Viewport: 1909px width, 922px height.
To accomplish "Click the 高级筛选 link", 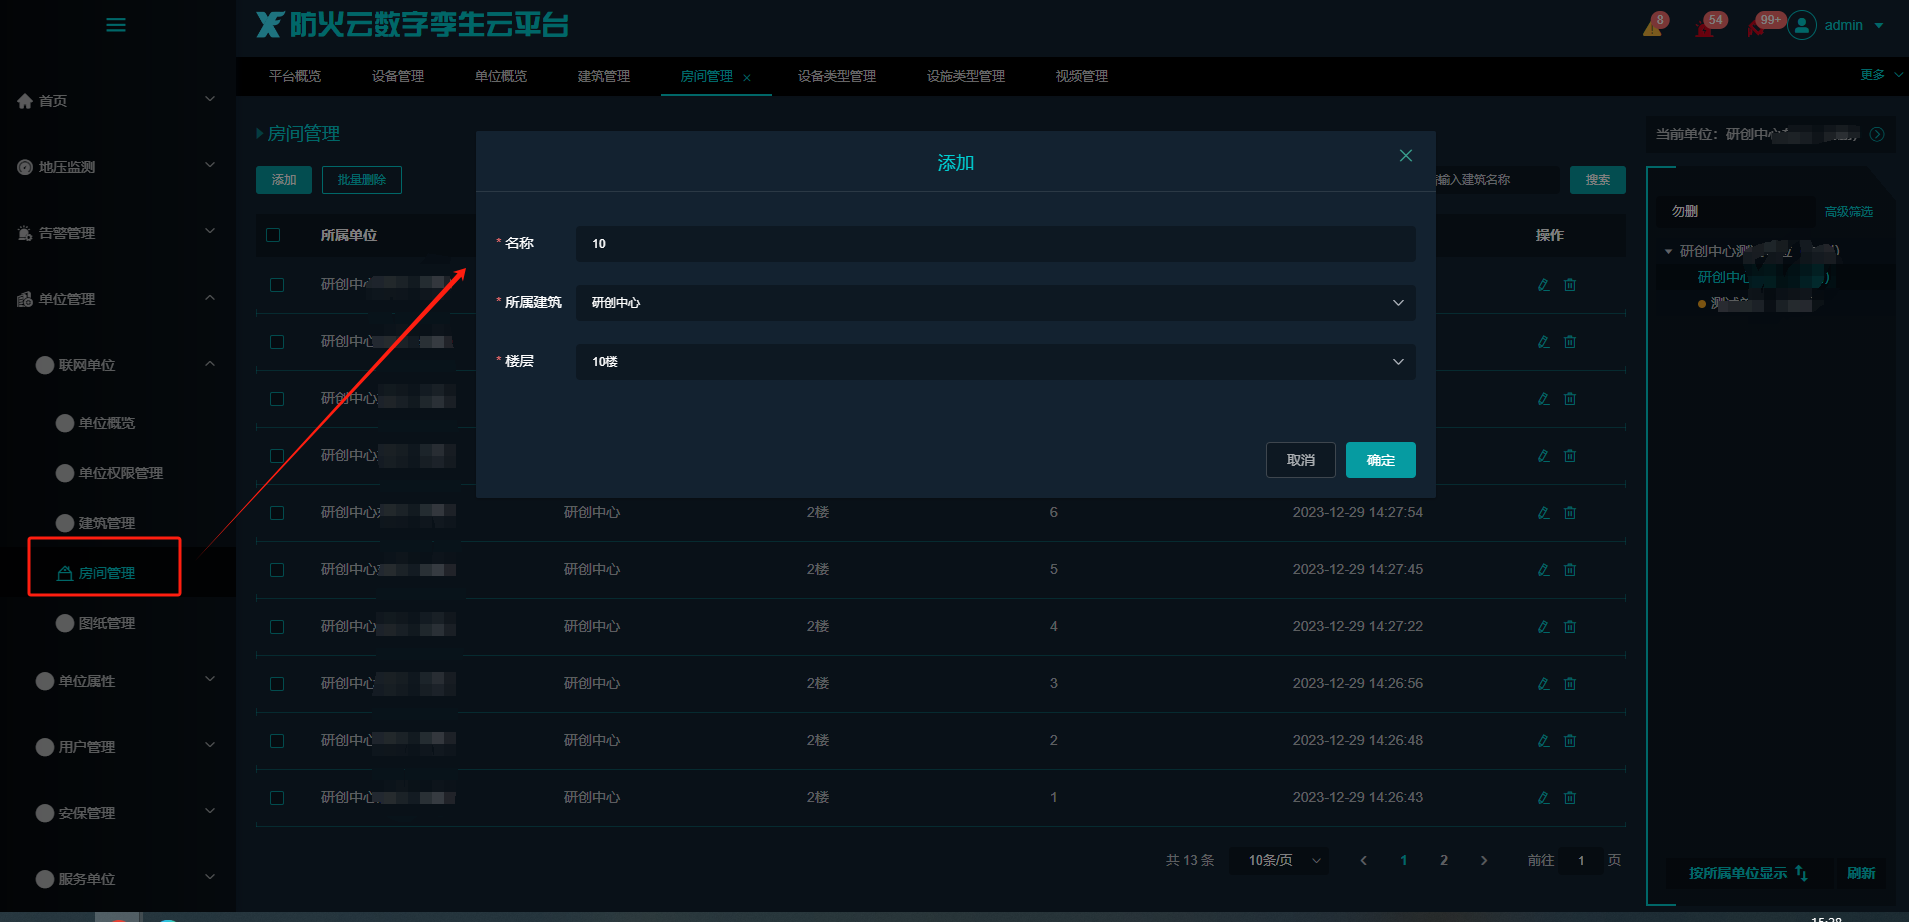I will pos(1849,212).
